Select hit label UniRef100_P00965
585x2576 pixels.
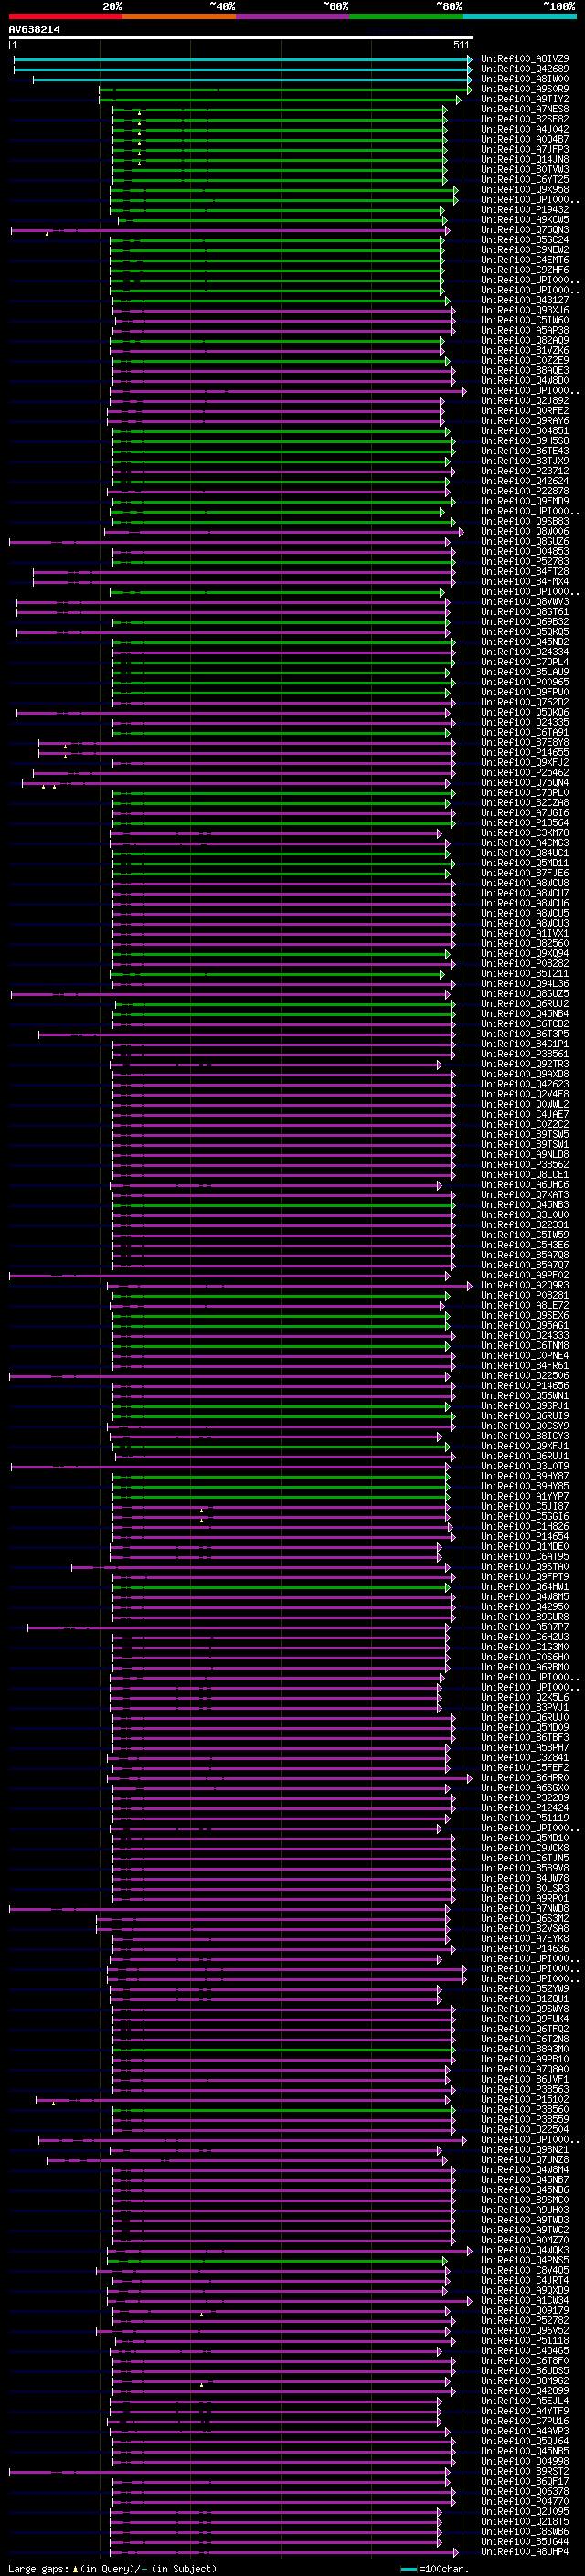pyautogui.click(x=525, y=682)
